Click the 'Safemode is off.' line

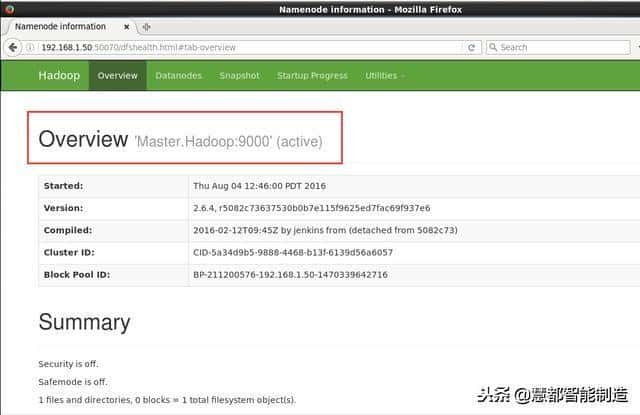tap(73, 382)
